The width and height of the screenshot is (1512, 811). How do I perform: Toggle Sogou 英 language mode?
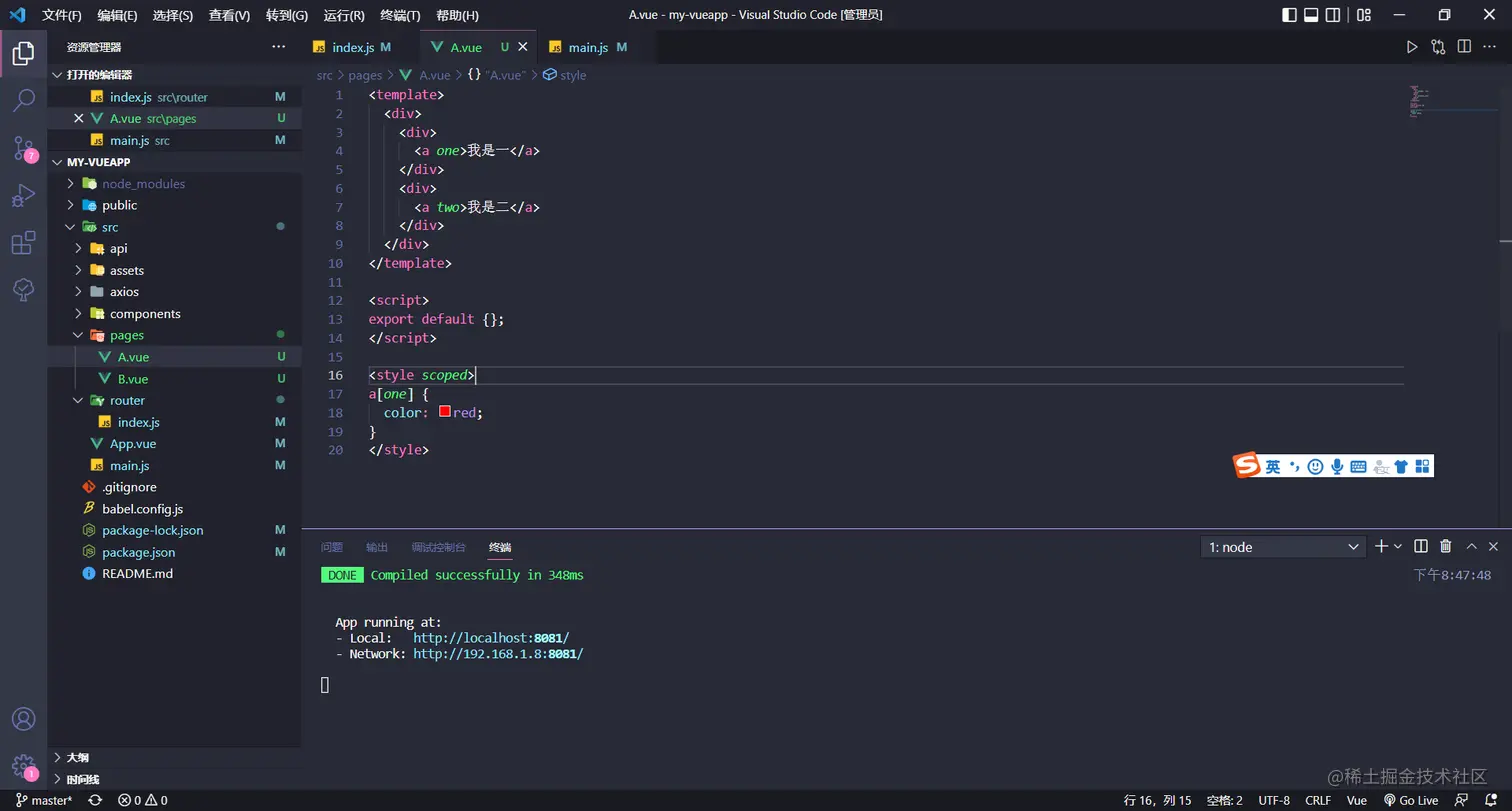pos(1273,466)
